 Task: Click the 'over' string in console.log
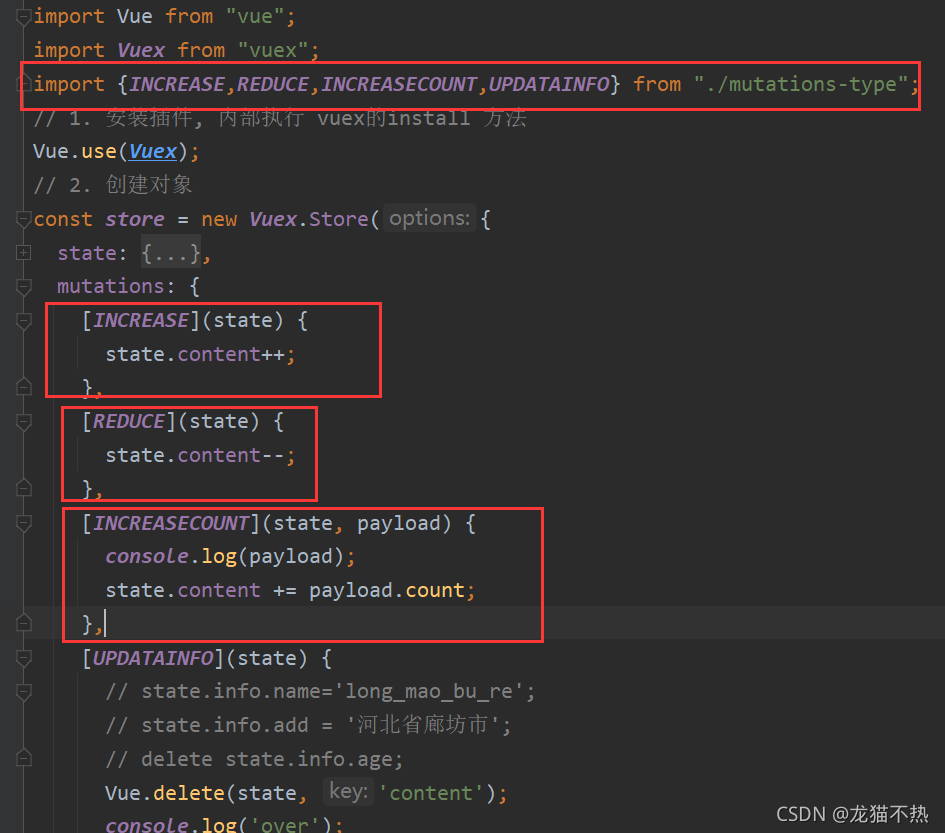[x=285, y=825]
